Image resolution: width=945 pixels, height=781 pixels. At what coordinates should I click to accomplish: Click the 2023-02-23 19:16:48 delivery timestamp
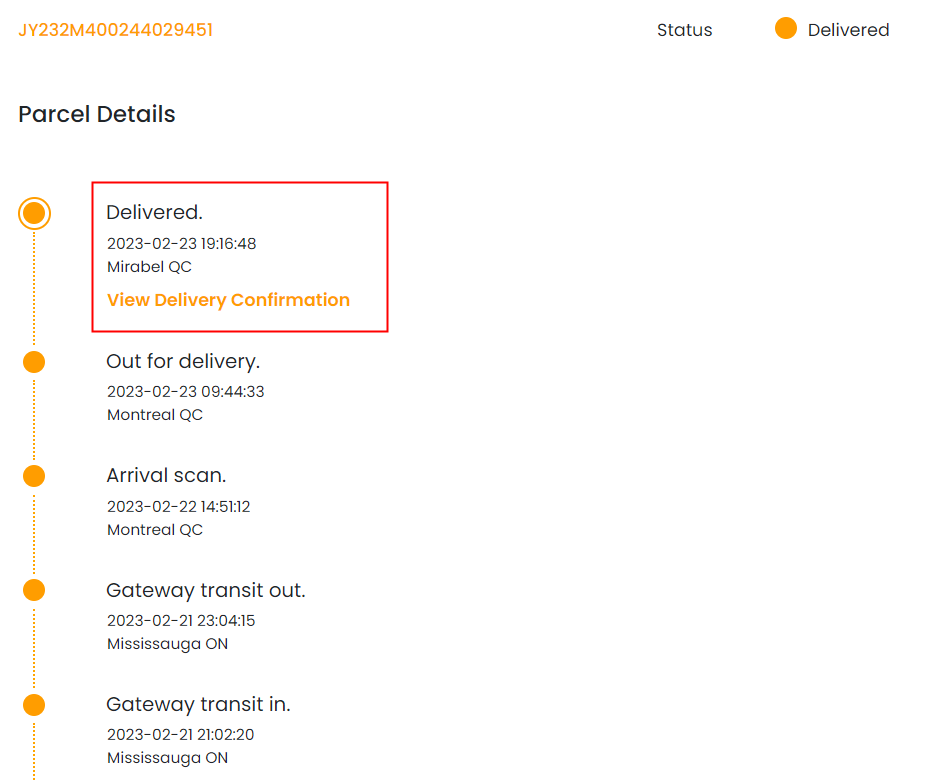[x=181, y=243]
